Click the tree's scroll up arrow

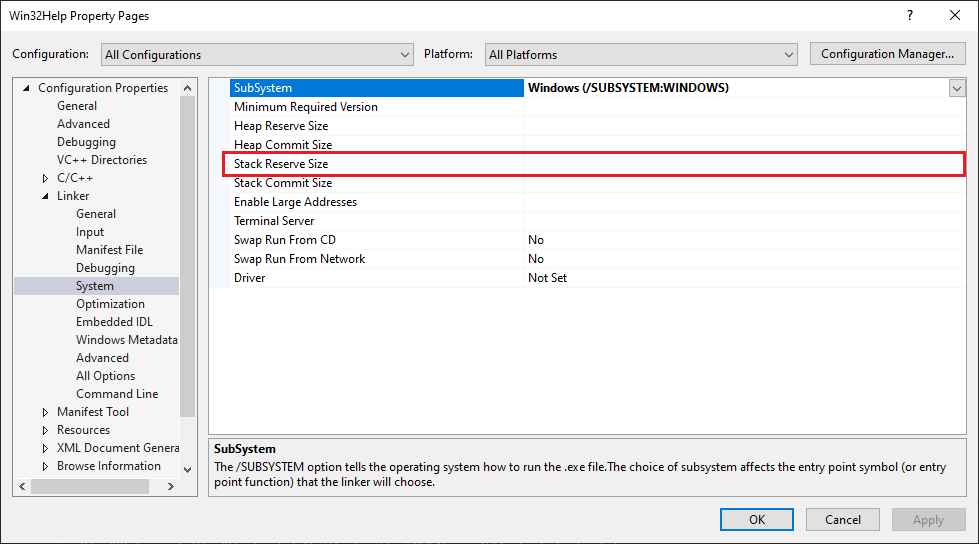(x=187, y=89)
